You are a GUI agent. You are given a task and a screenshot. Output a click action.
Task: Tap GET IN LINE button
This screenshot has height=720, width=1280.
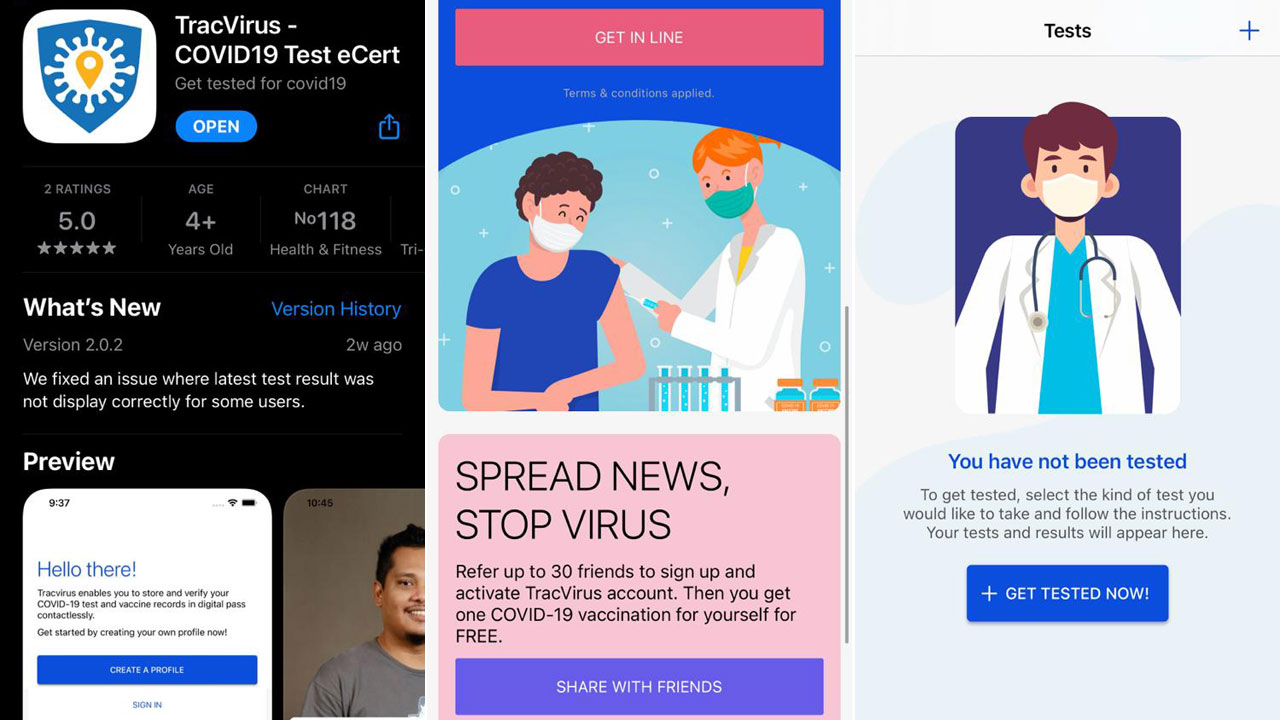point(639,37)
